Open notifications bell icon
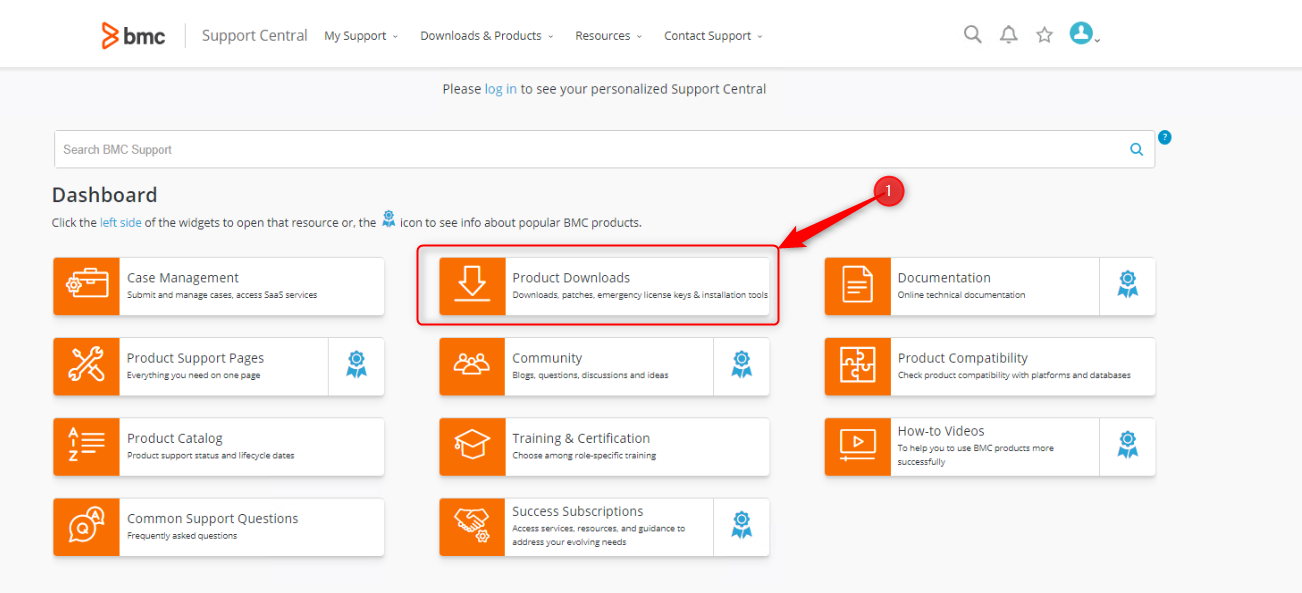 pos(1009,35)
